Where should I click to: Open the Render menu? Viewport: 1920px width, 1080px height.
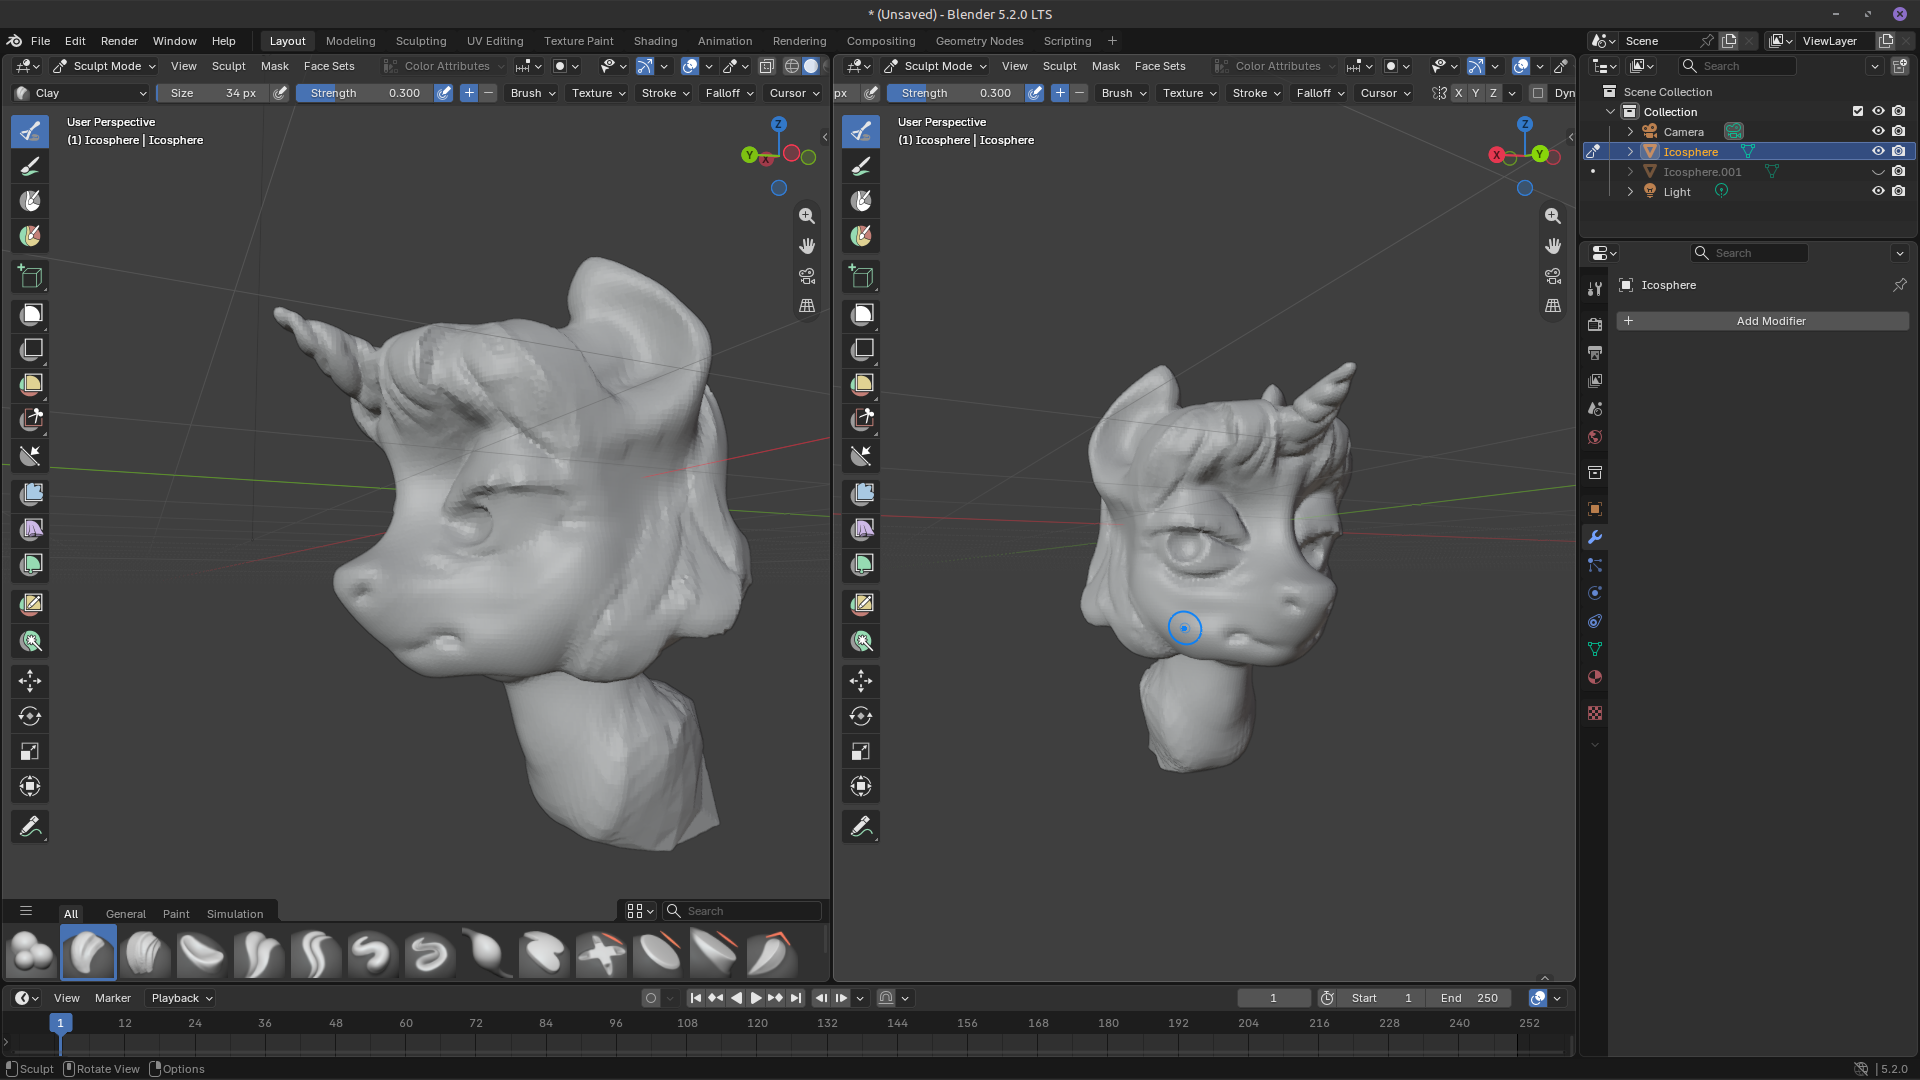(x=119, y=41)
